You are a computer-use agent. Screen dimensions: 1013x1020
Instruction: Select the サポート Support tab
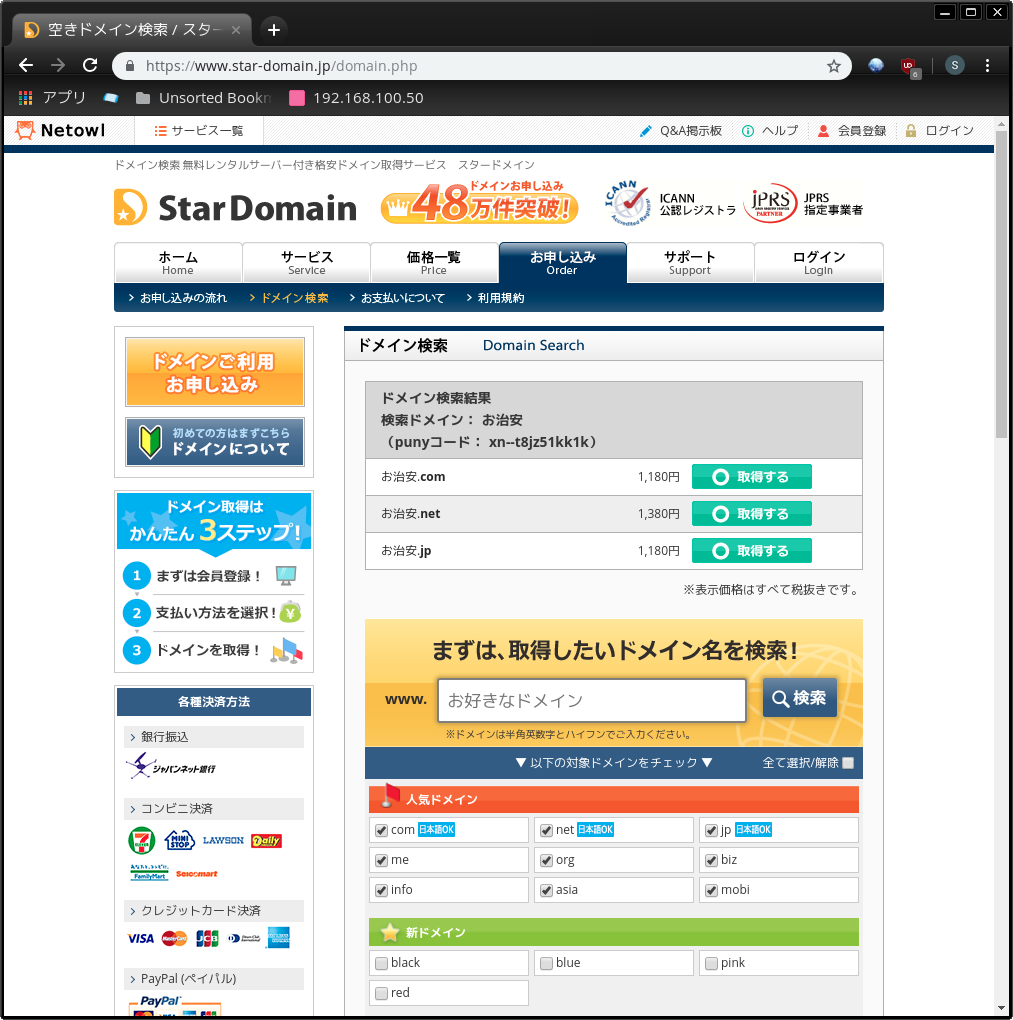tap(690, 263)
